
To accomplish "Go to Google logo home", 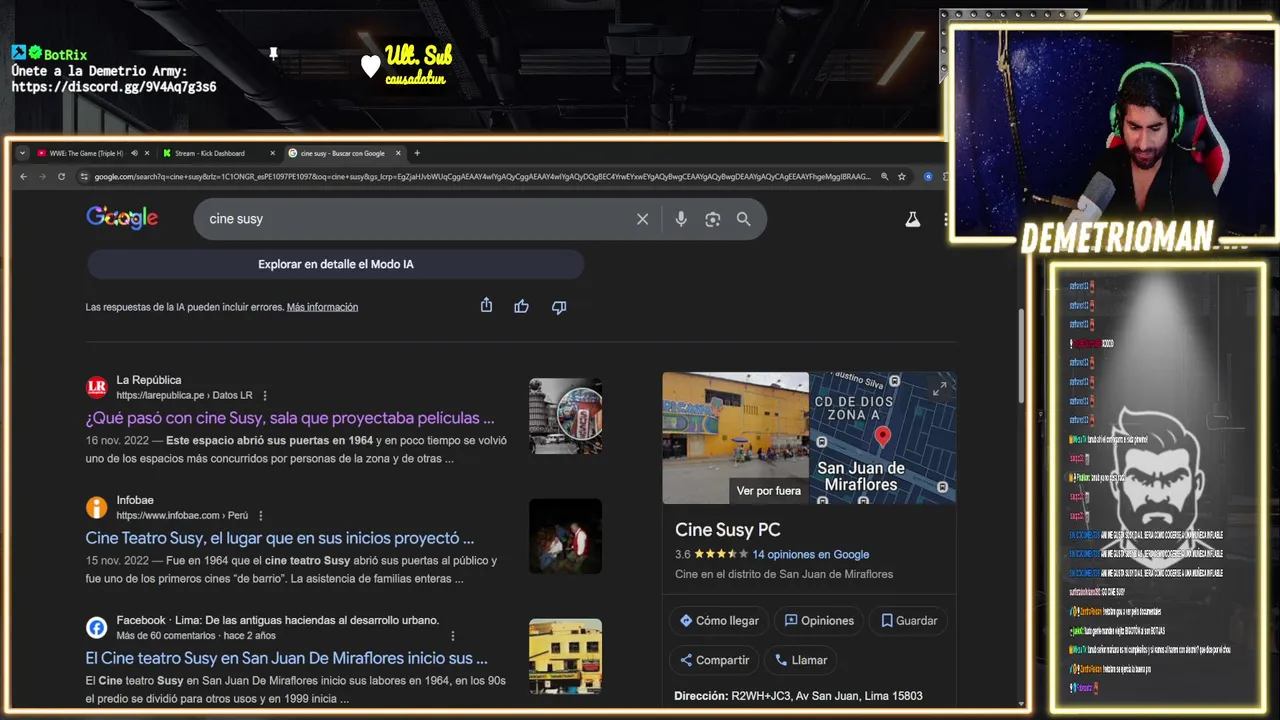I will point(122,217).
